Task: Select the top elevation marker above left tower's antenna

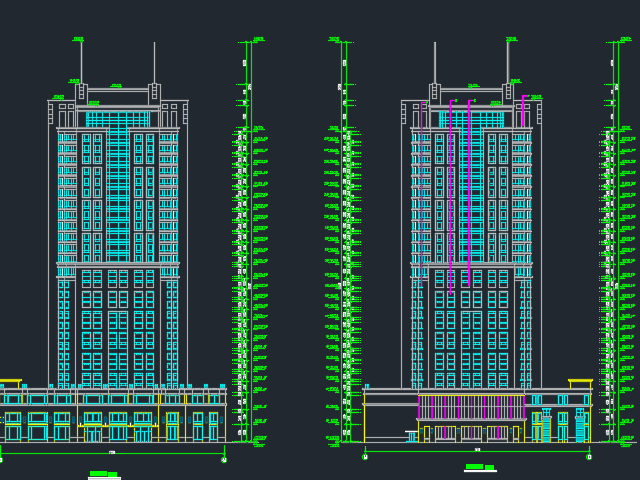Action: tap(79, 39)
